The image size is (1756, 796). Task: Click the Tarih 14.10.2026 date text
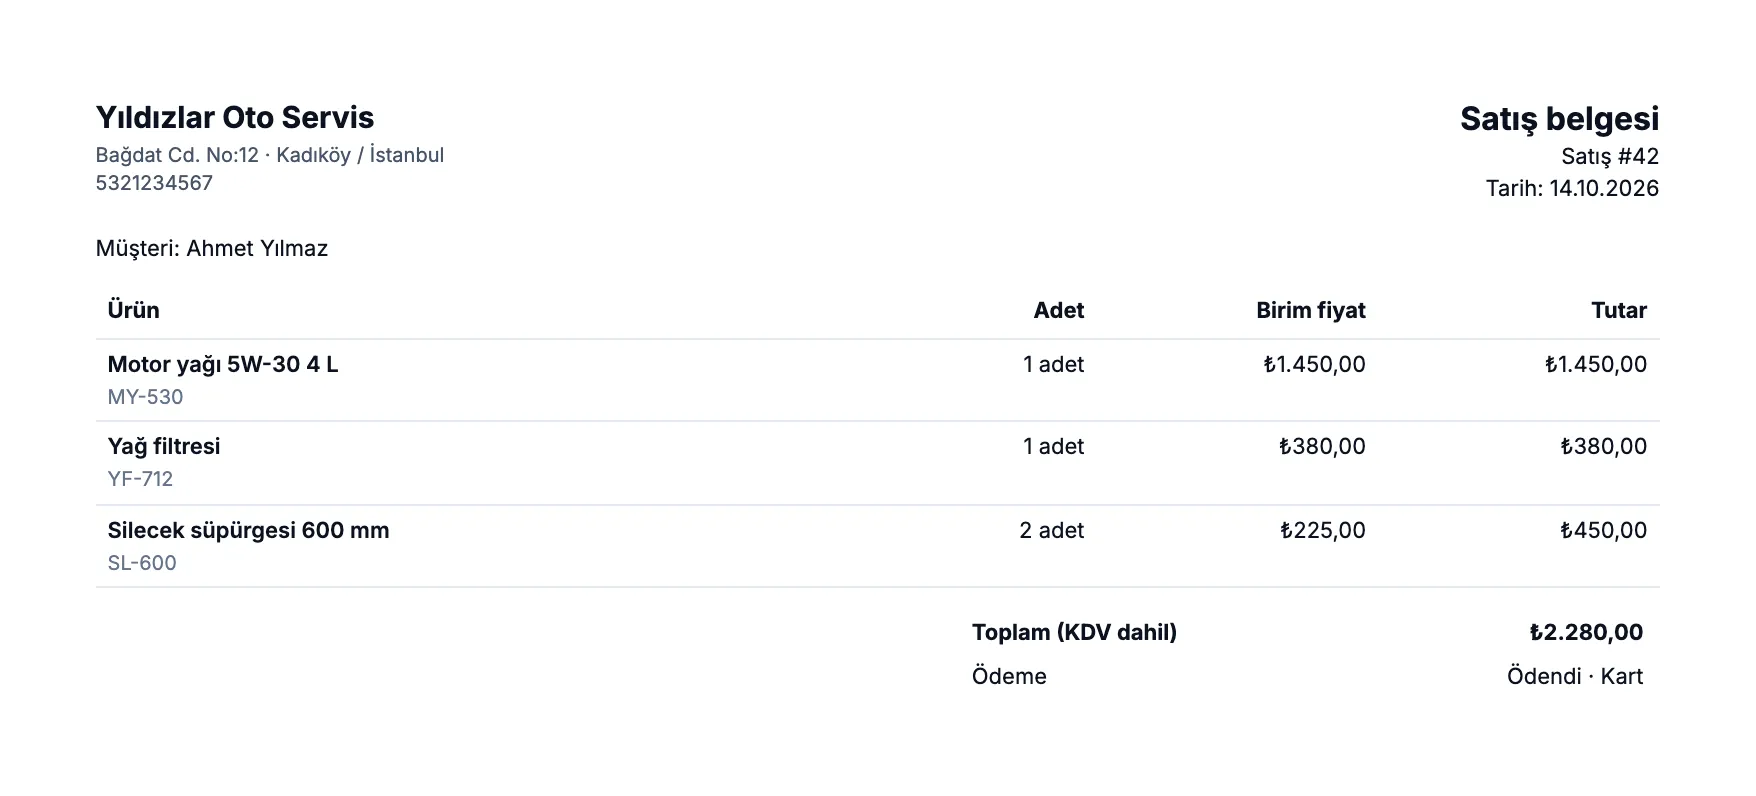coord(1572,189)
